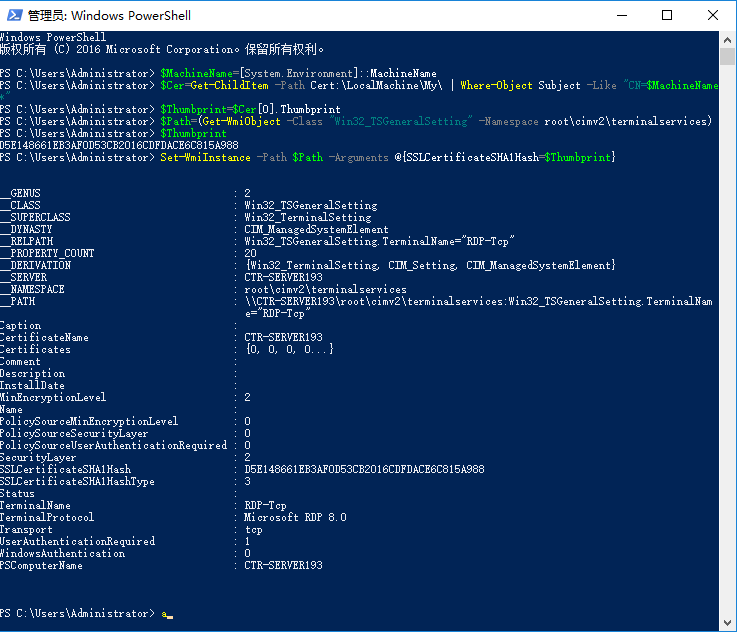737x633 pixels.
Task: Maximize the PowerShell window
Action: coord(667,15)
